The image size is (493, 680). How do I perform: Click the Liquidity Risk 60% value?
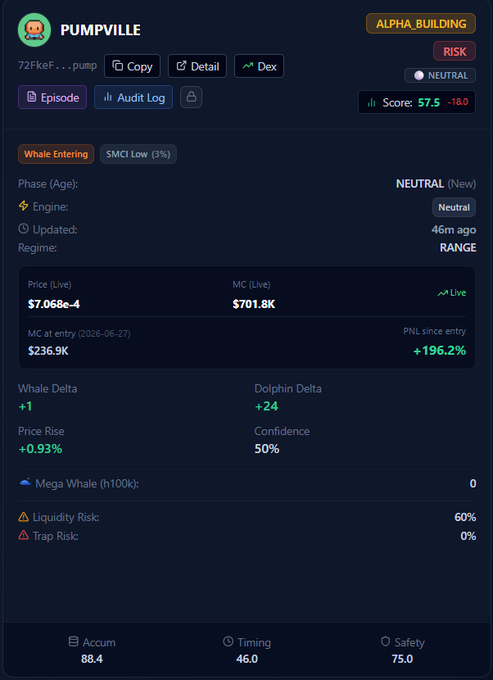pyautogui.click(x=465, y=517)
